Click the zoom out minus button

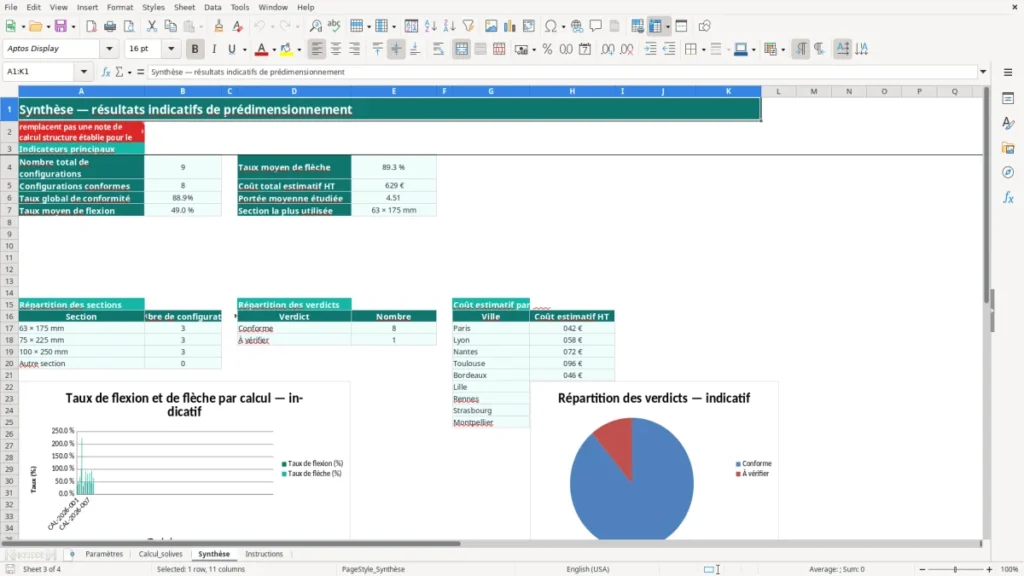[922, 569]
